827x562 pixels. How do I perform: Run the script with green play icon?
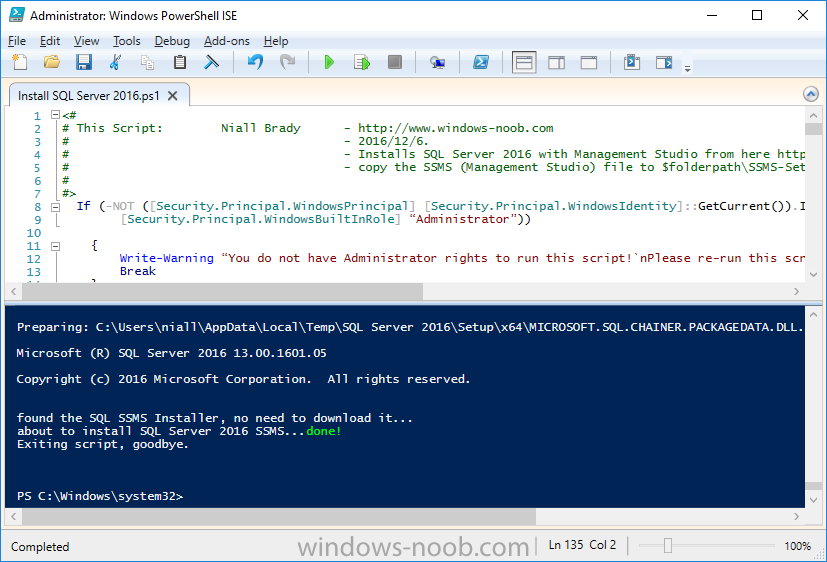329,62
